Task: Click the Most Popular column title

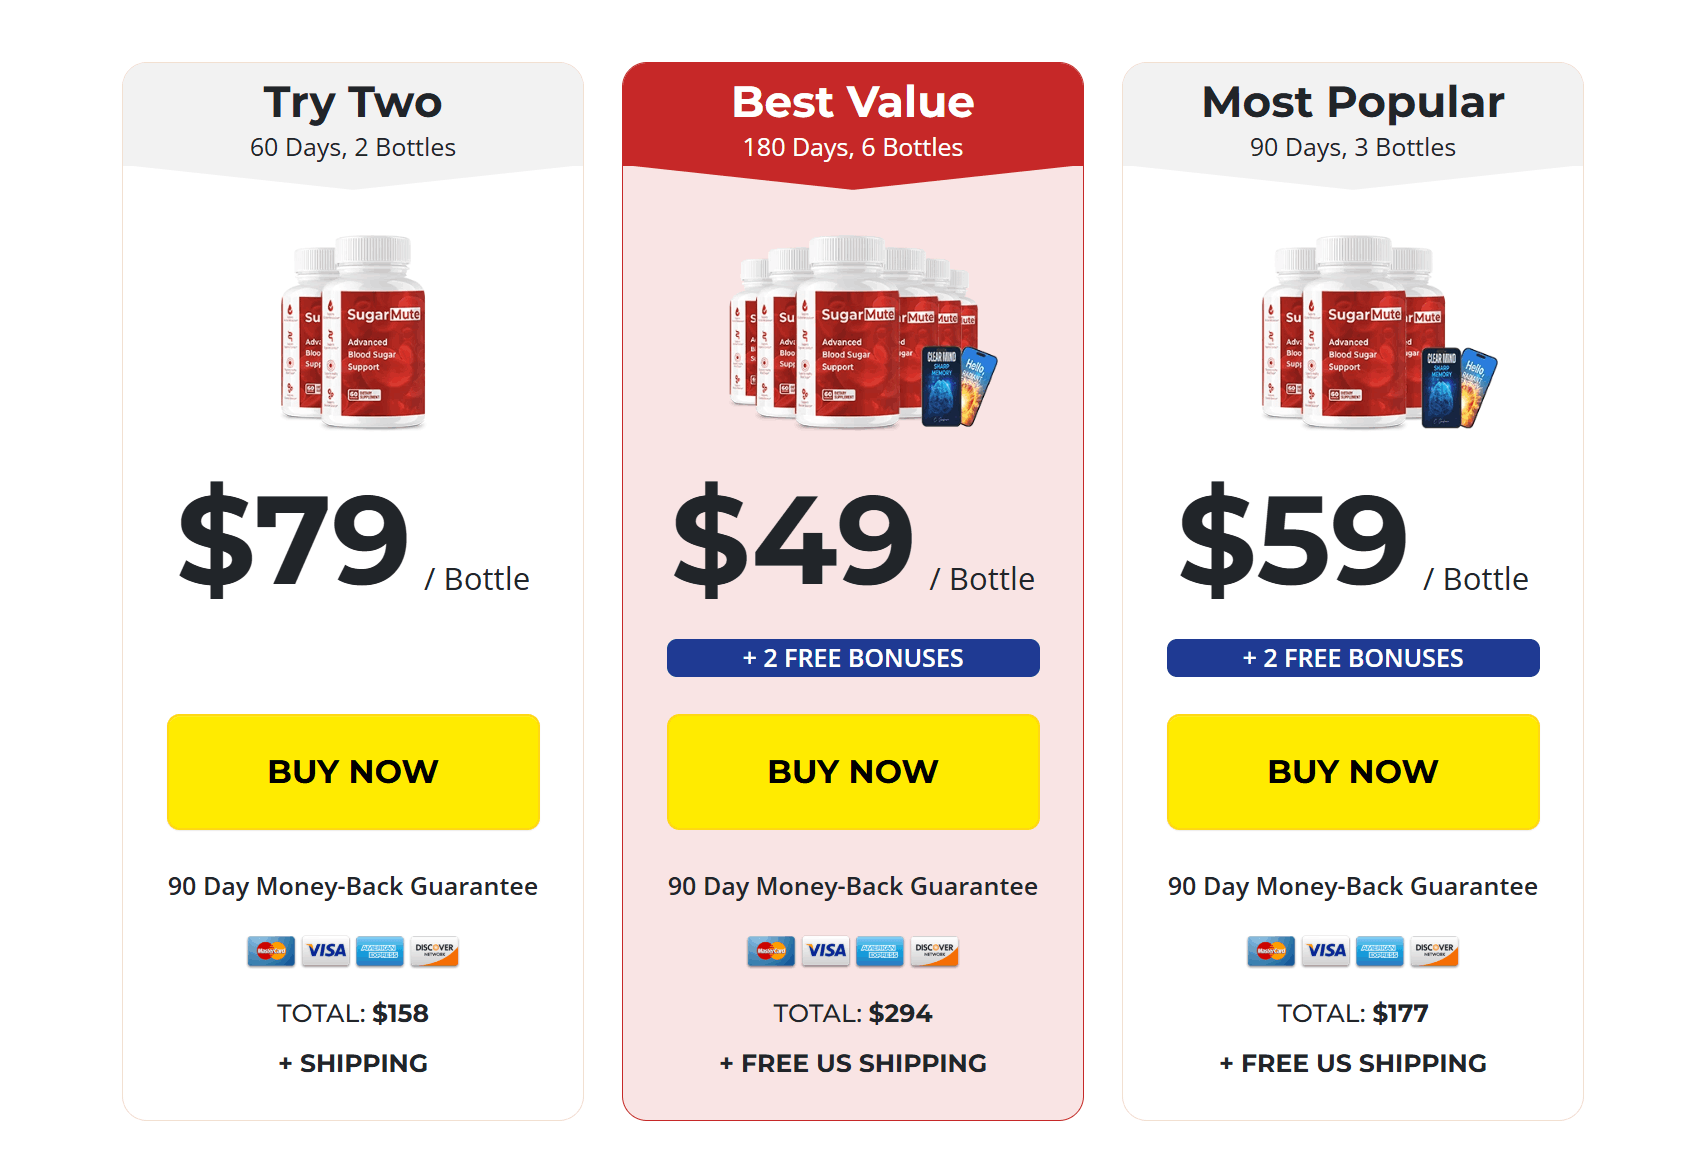Action: [1352, 101]
